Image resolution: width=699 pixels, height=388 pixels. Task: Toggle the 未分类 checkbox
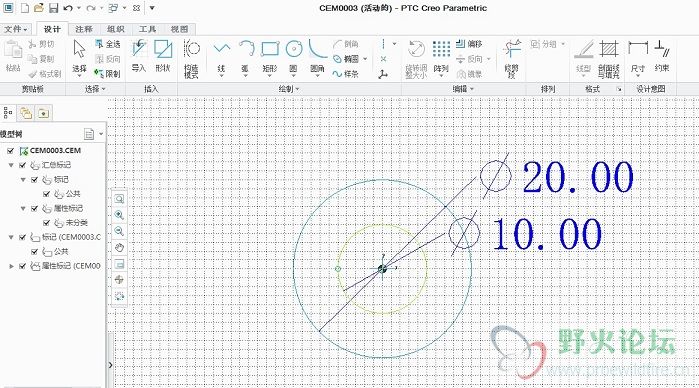[46, 223]
